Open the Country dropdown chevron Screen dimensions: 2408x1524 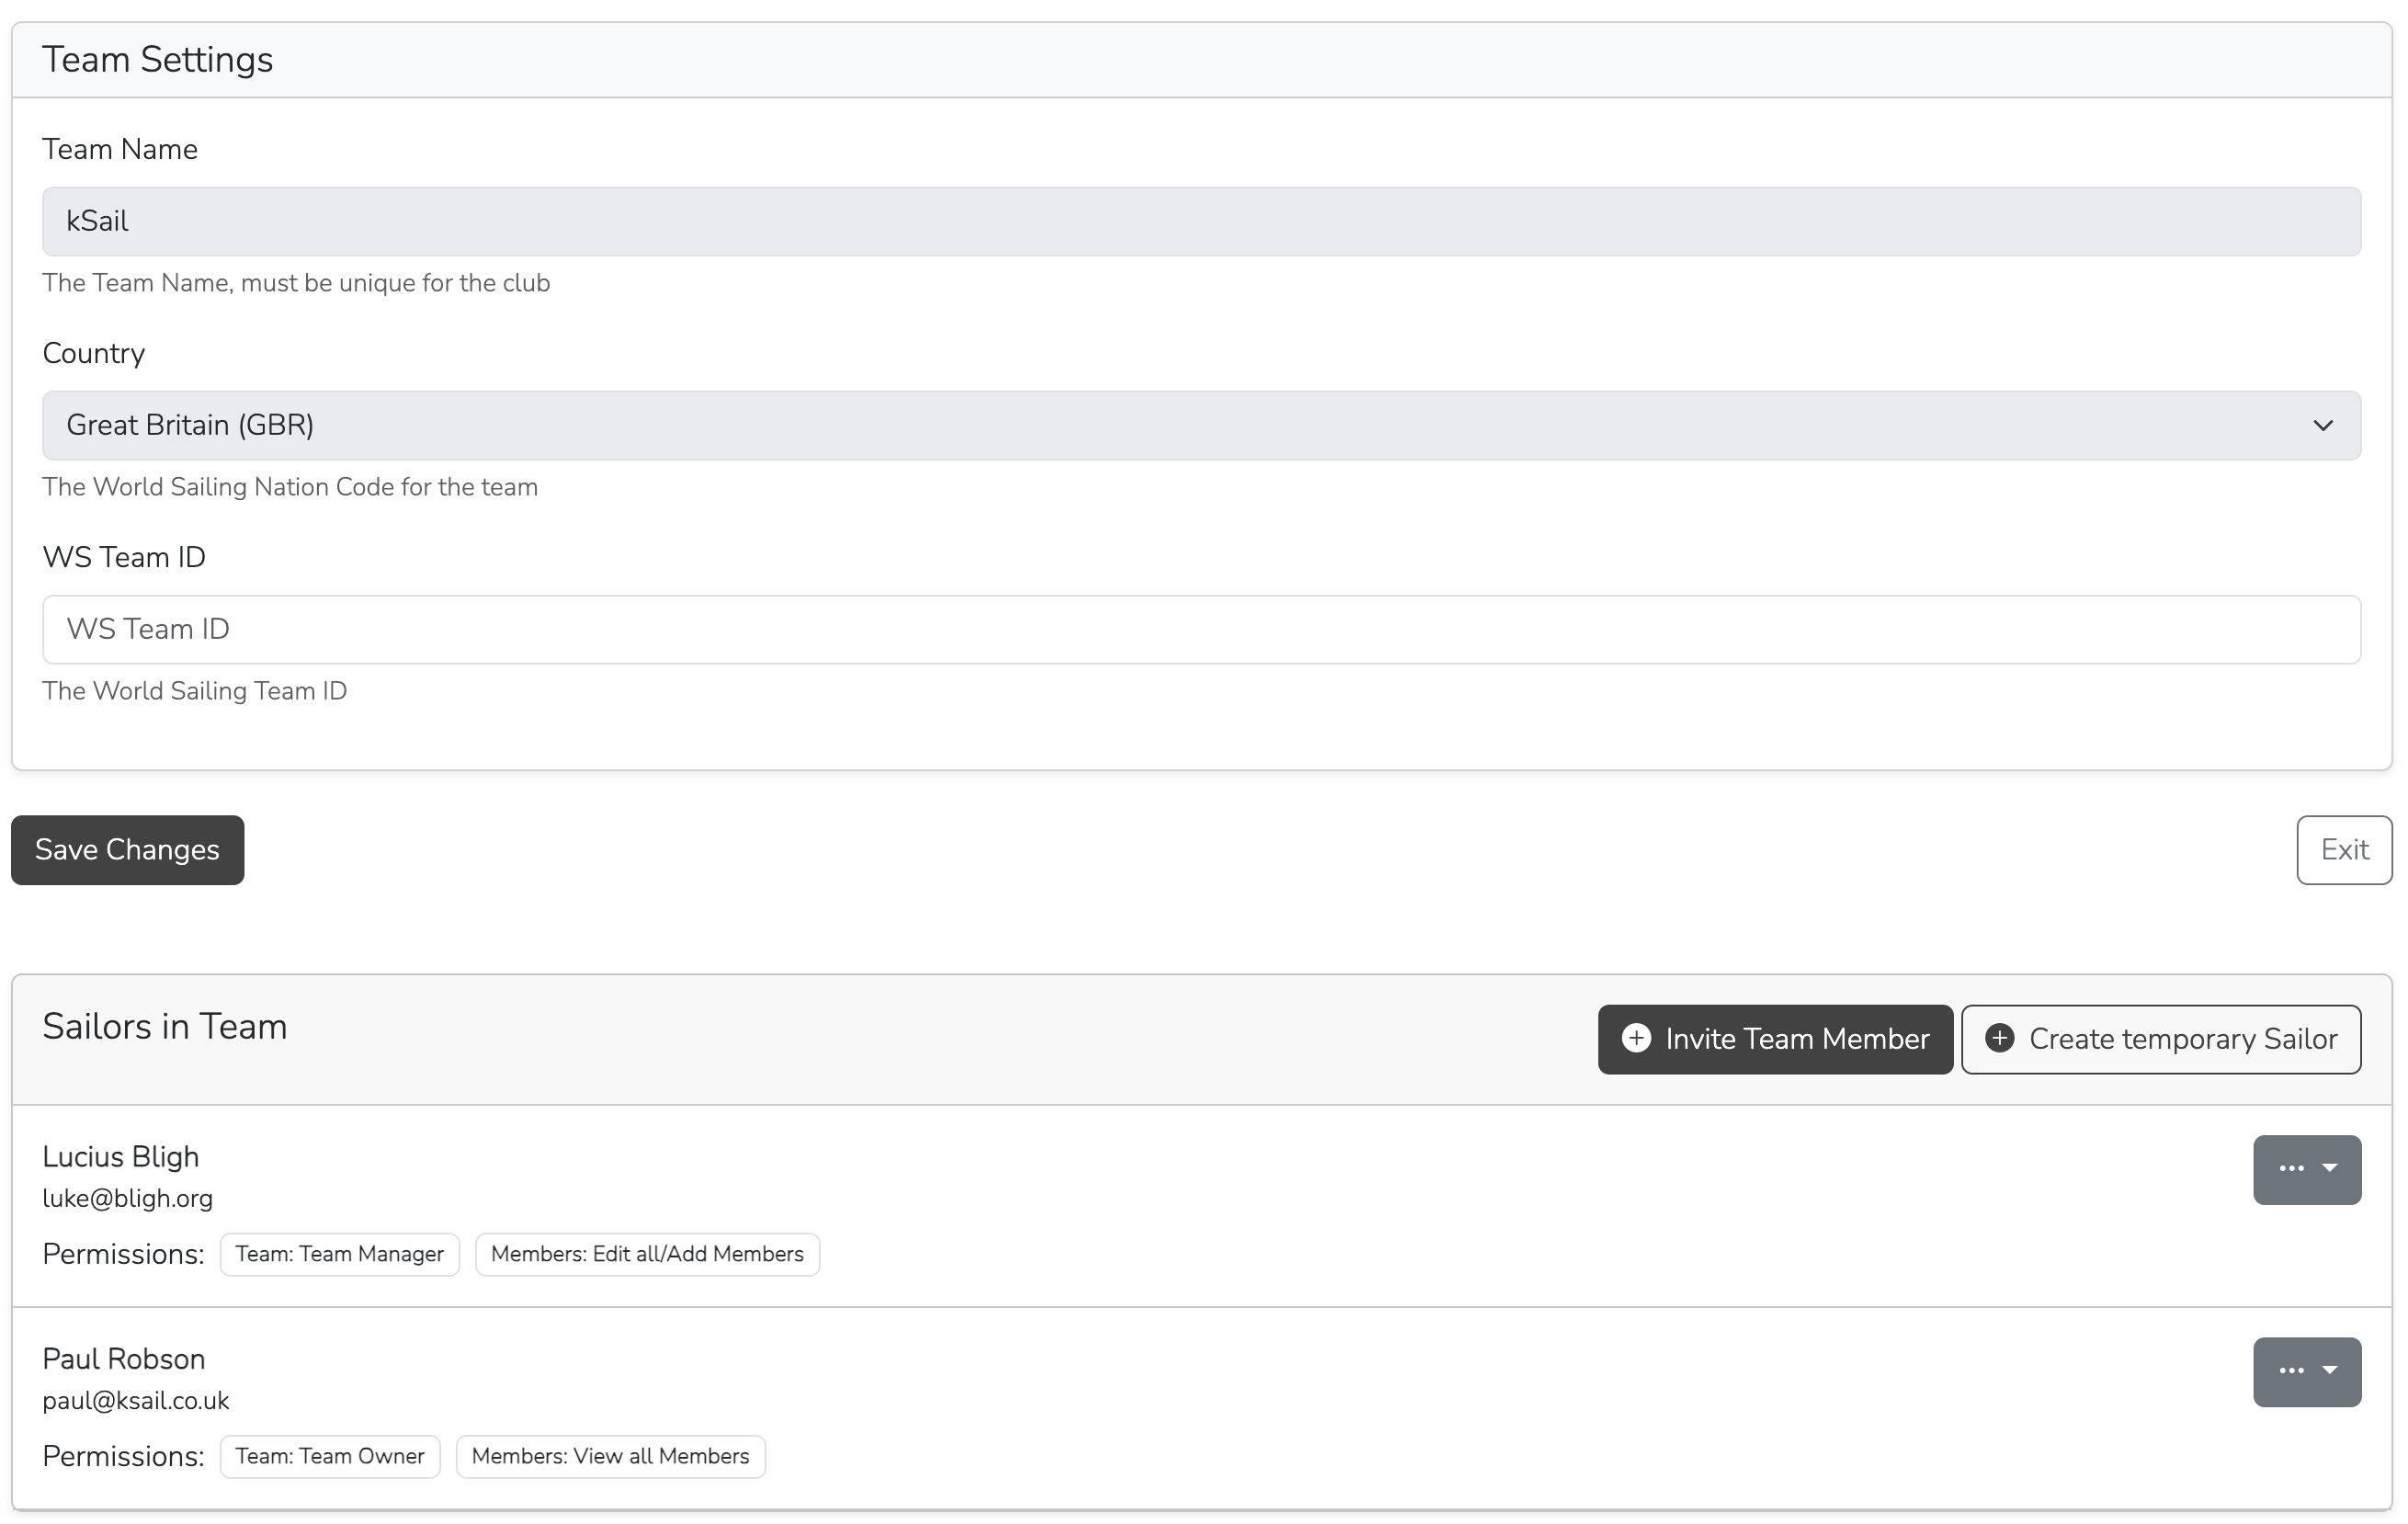2322,426
